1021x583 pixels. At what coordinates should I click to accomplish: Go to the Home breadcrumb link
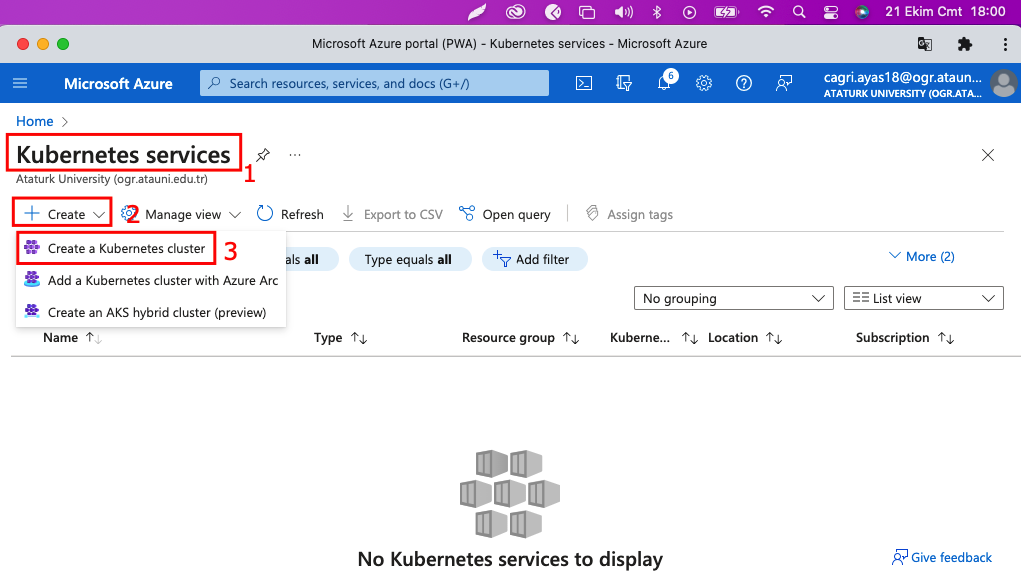[35, 121]
